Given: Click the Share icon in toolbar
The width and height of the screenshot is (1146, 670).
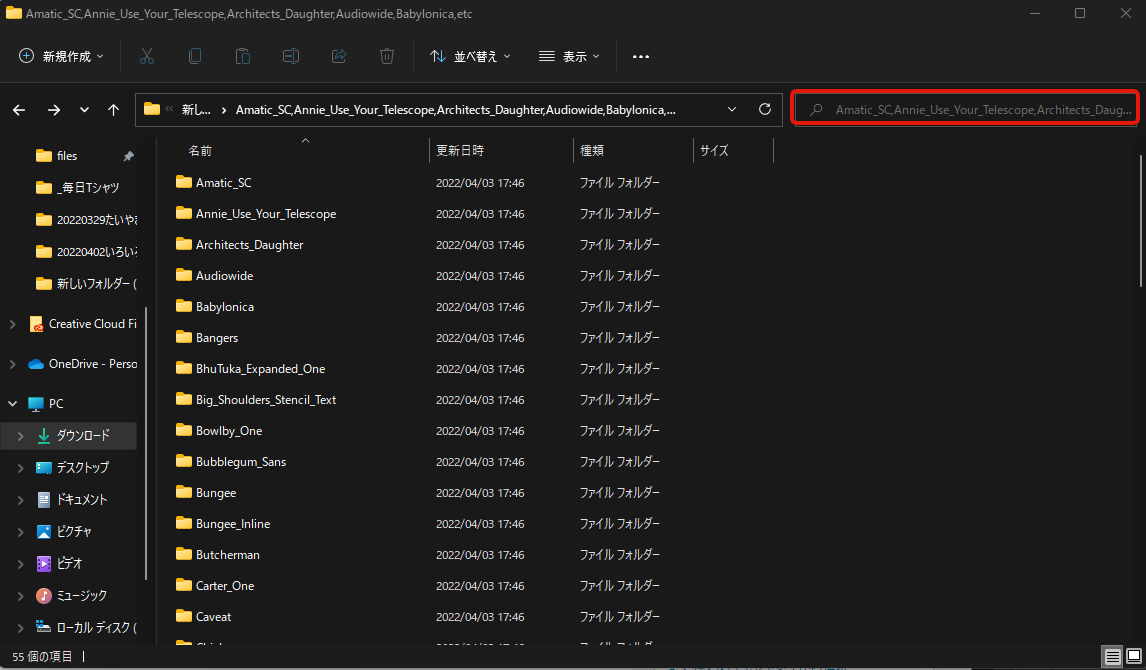Looking at the screenshot, I should (339, 56).
